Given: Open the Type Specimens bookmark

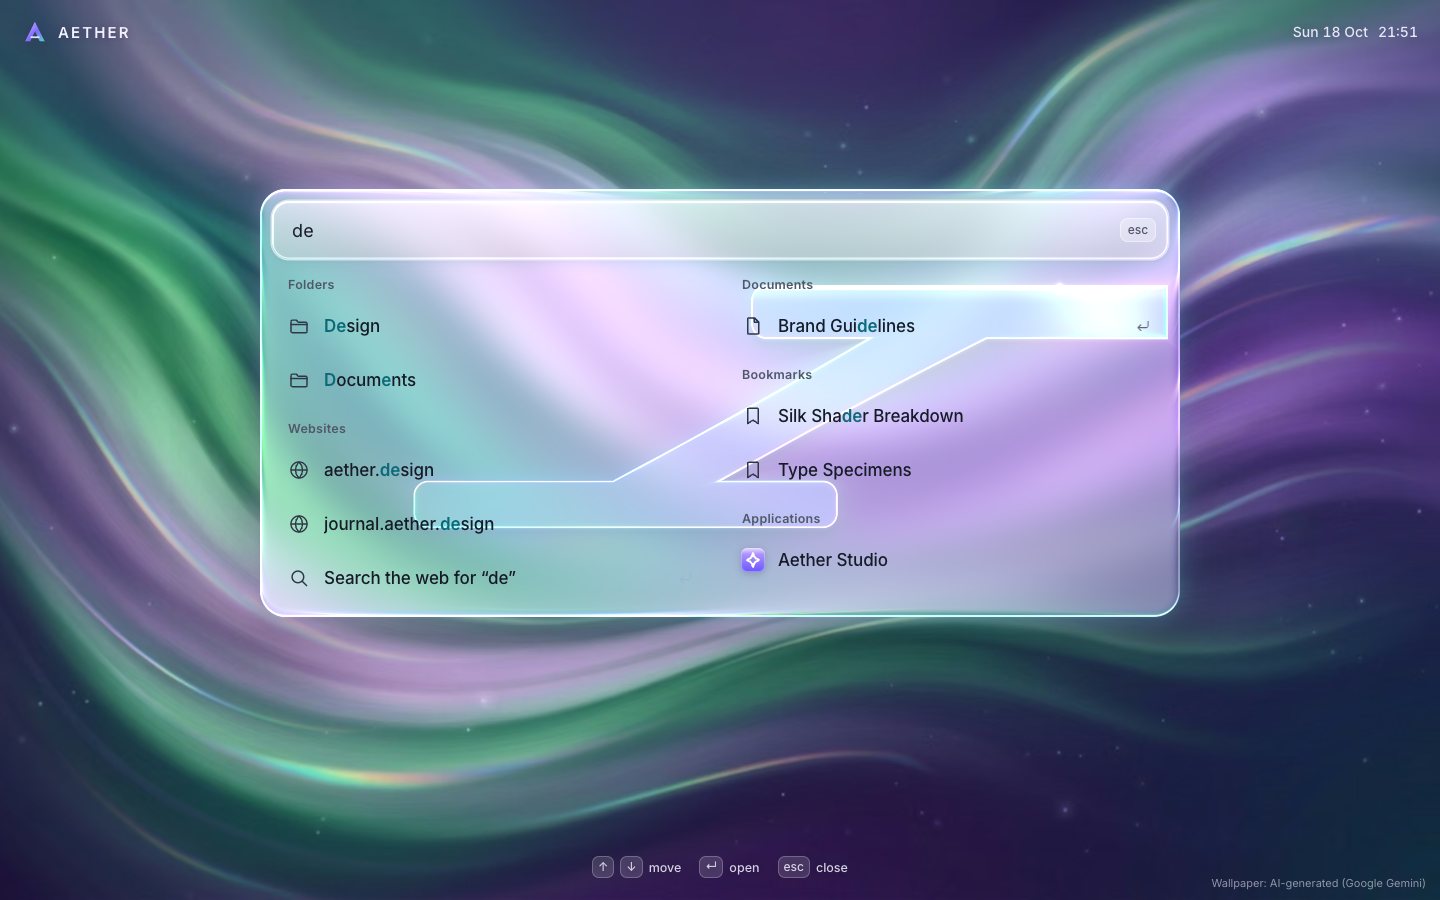Looking at the screenshot, I should click(x=947, y=470).
